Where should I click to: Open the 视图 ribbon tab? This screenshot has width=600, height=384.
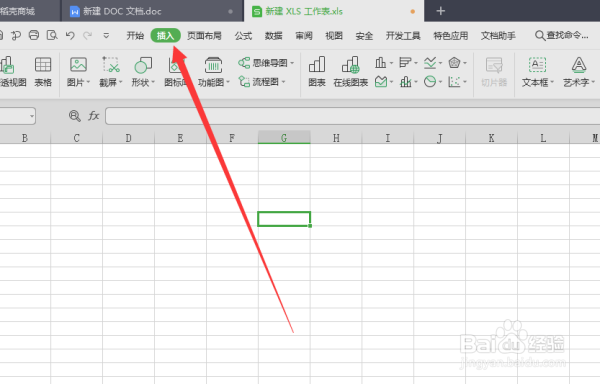click(x=334, y=36)
